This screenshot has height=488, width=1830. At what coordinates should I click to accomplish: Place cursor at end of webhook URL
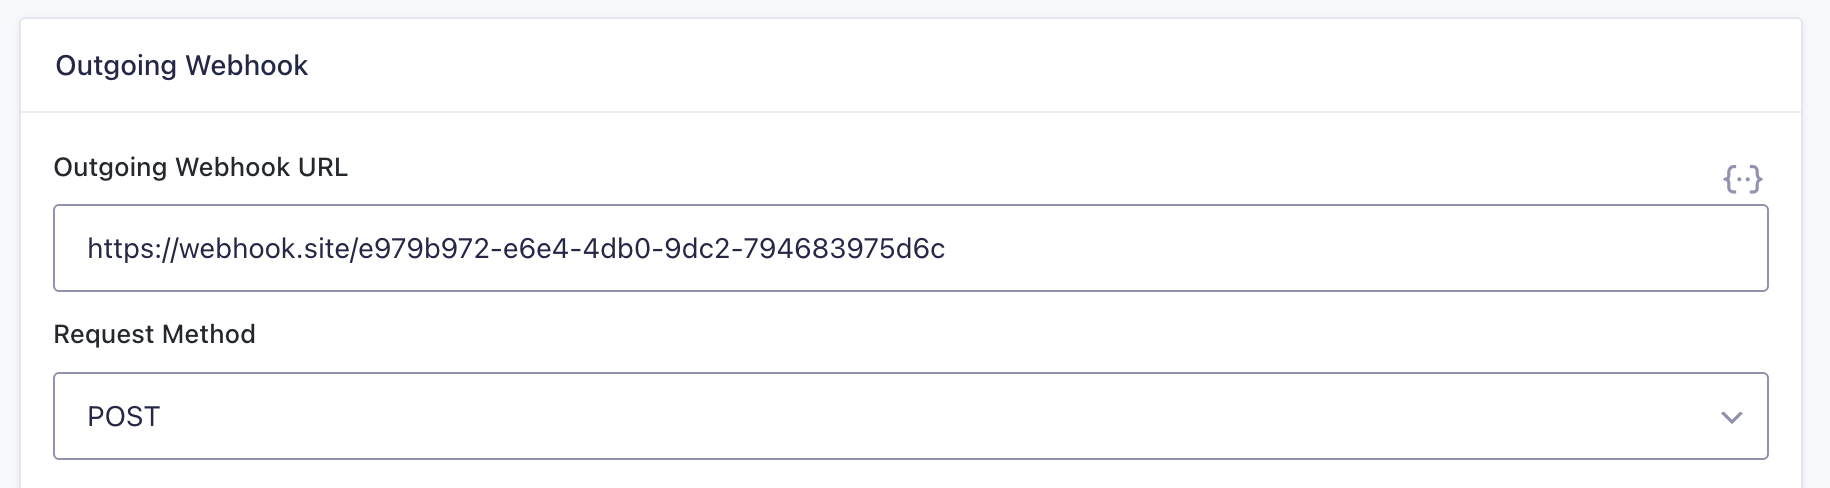pos(946,249)
